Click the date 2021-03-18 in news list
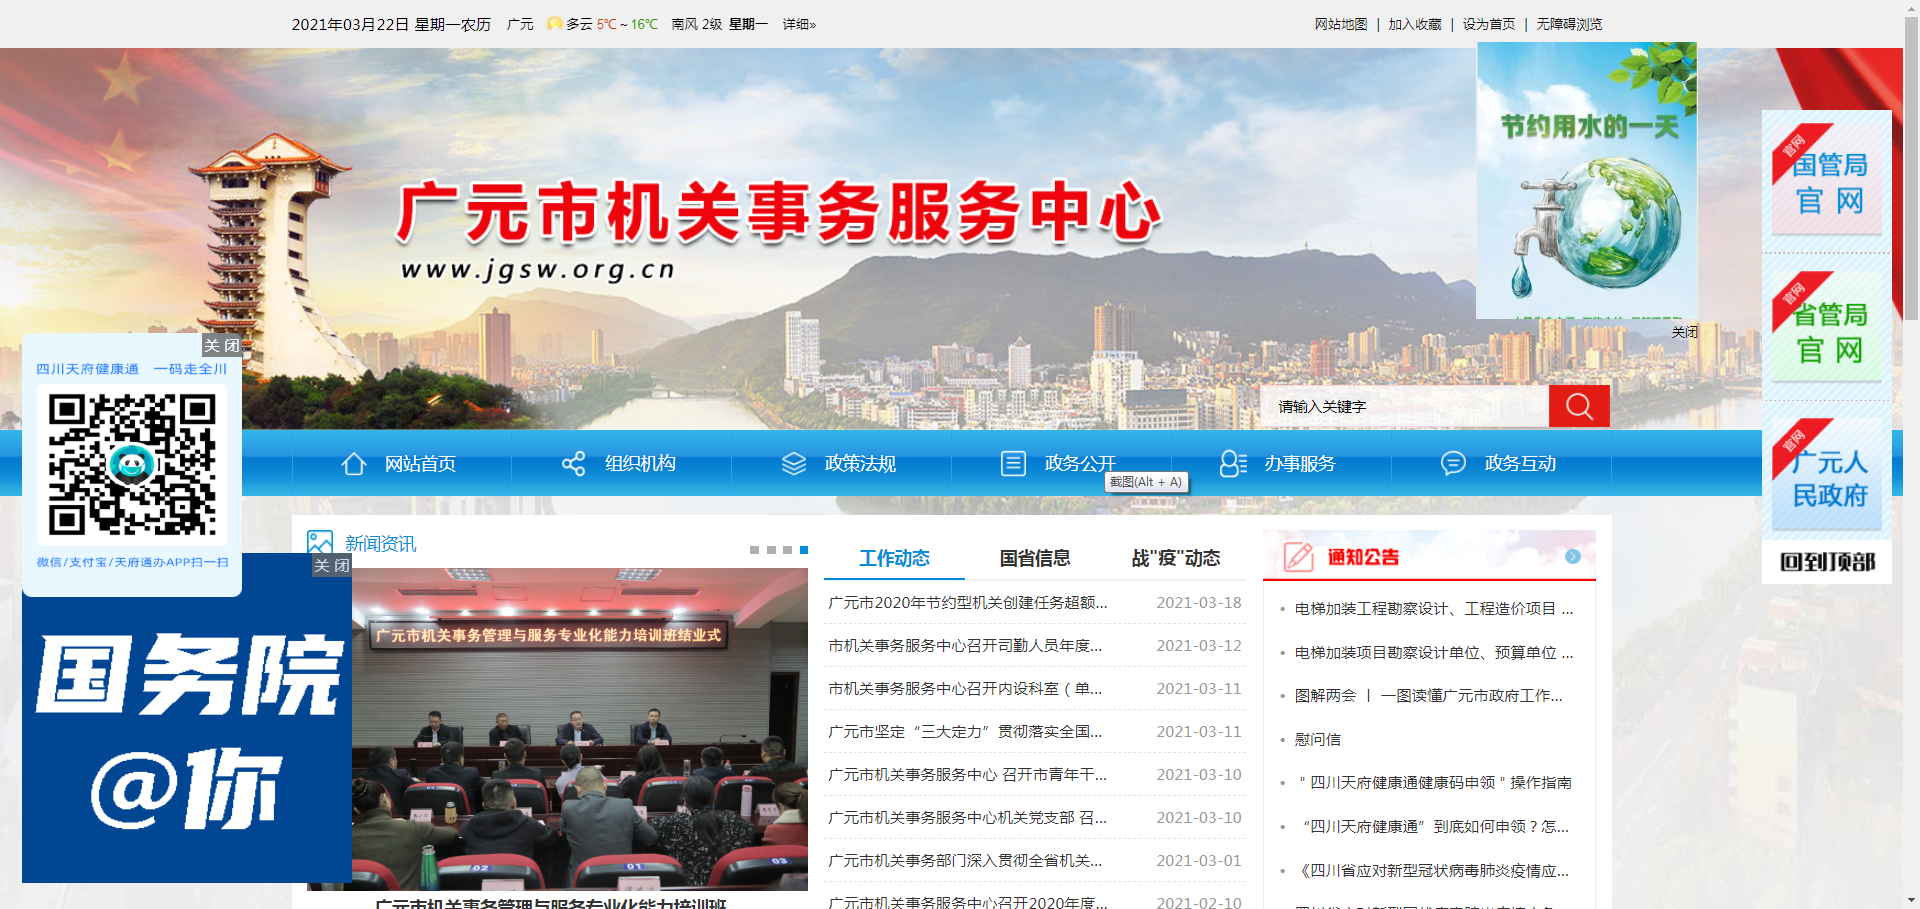Viewport: 1920px width, 909px height. point(1199,602)
